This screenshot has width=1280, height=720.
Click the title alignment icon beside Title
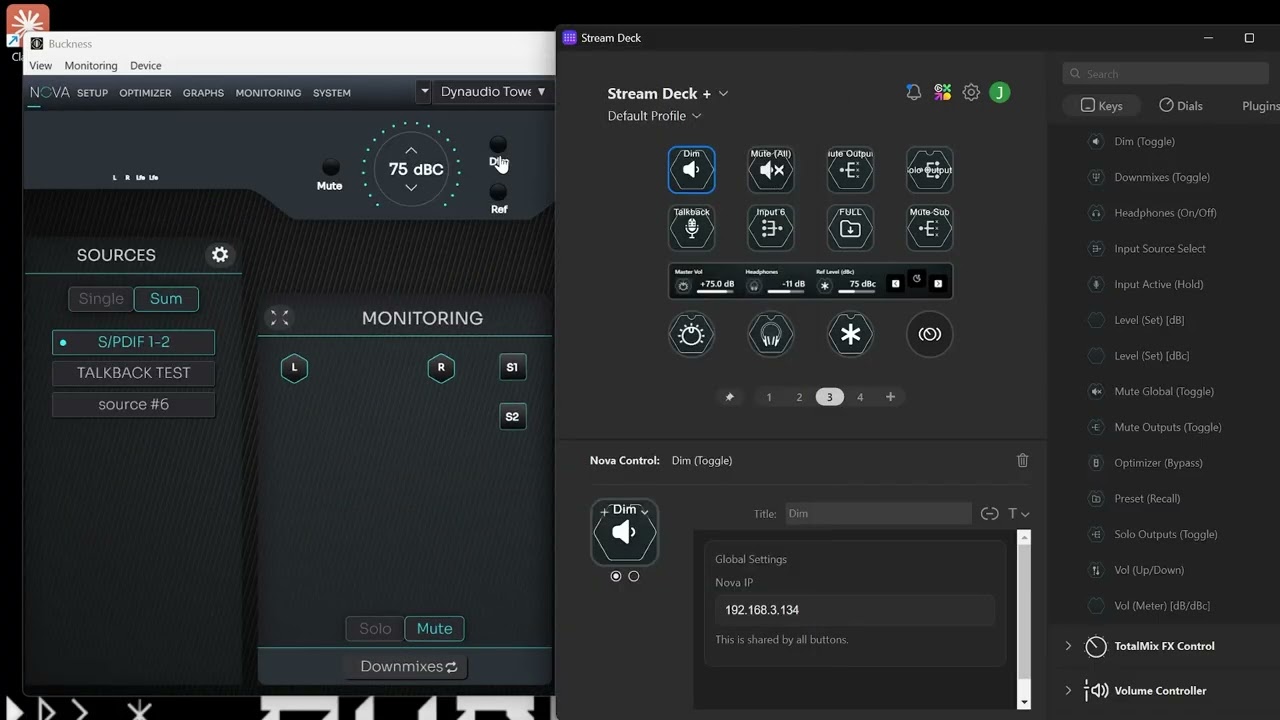tap(989, 513)
